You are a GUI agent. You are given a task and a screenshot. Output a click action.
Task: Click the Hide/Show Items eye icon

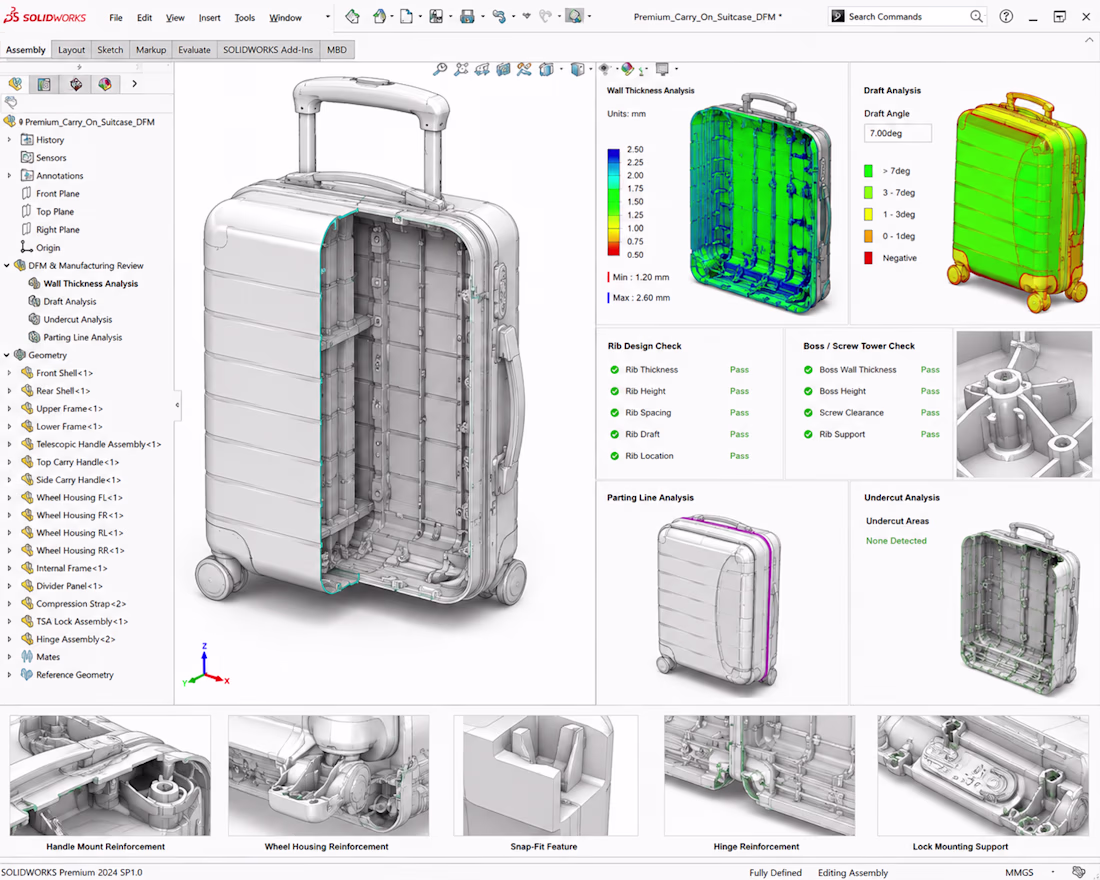[604, 69]
